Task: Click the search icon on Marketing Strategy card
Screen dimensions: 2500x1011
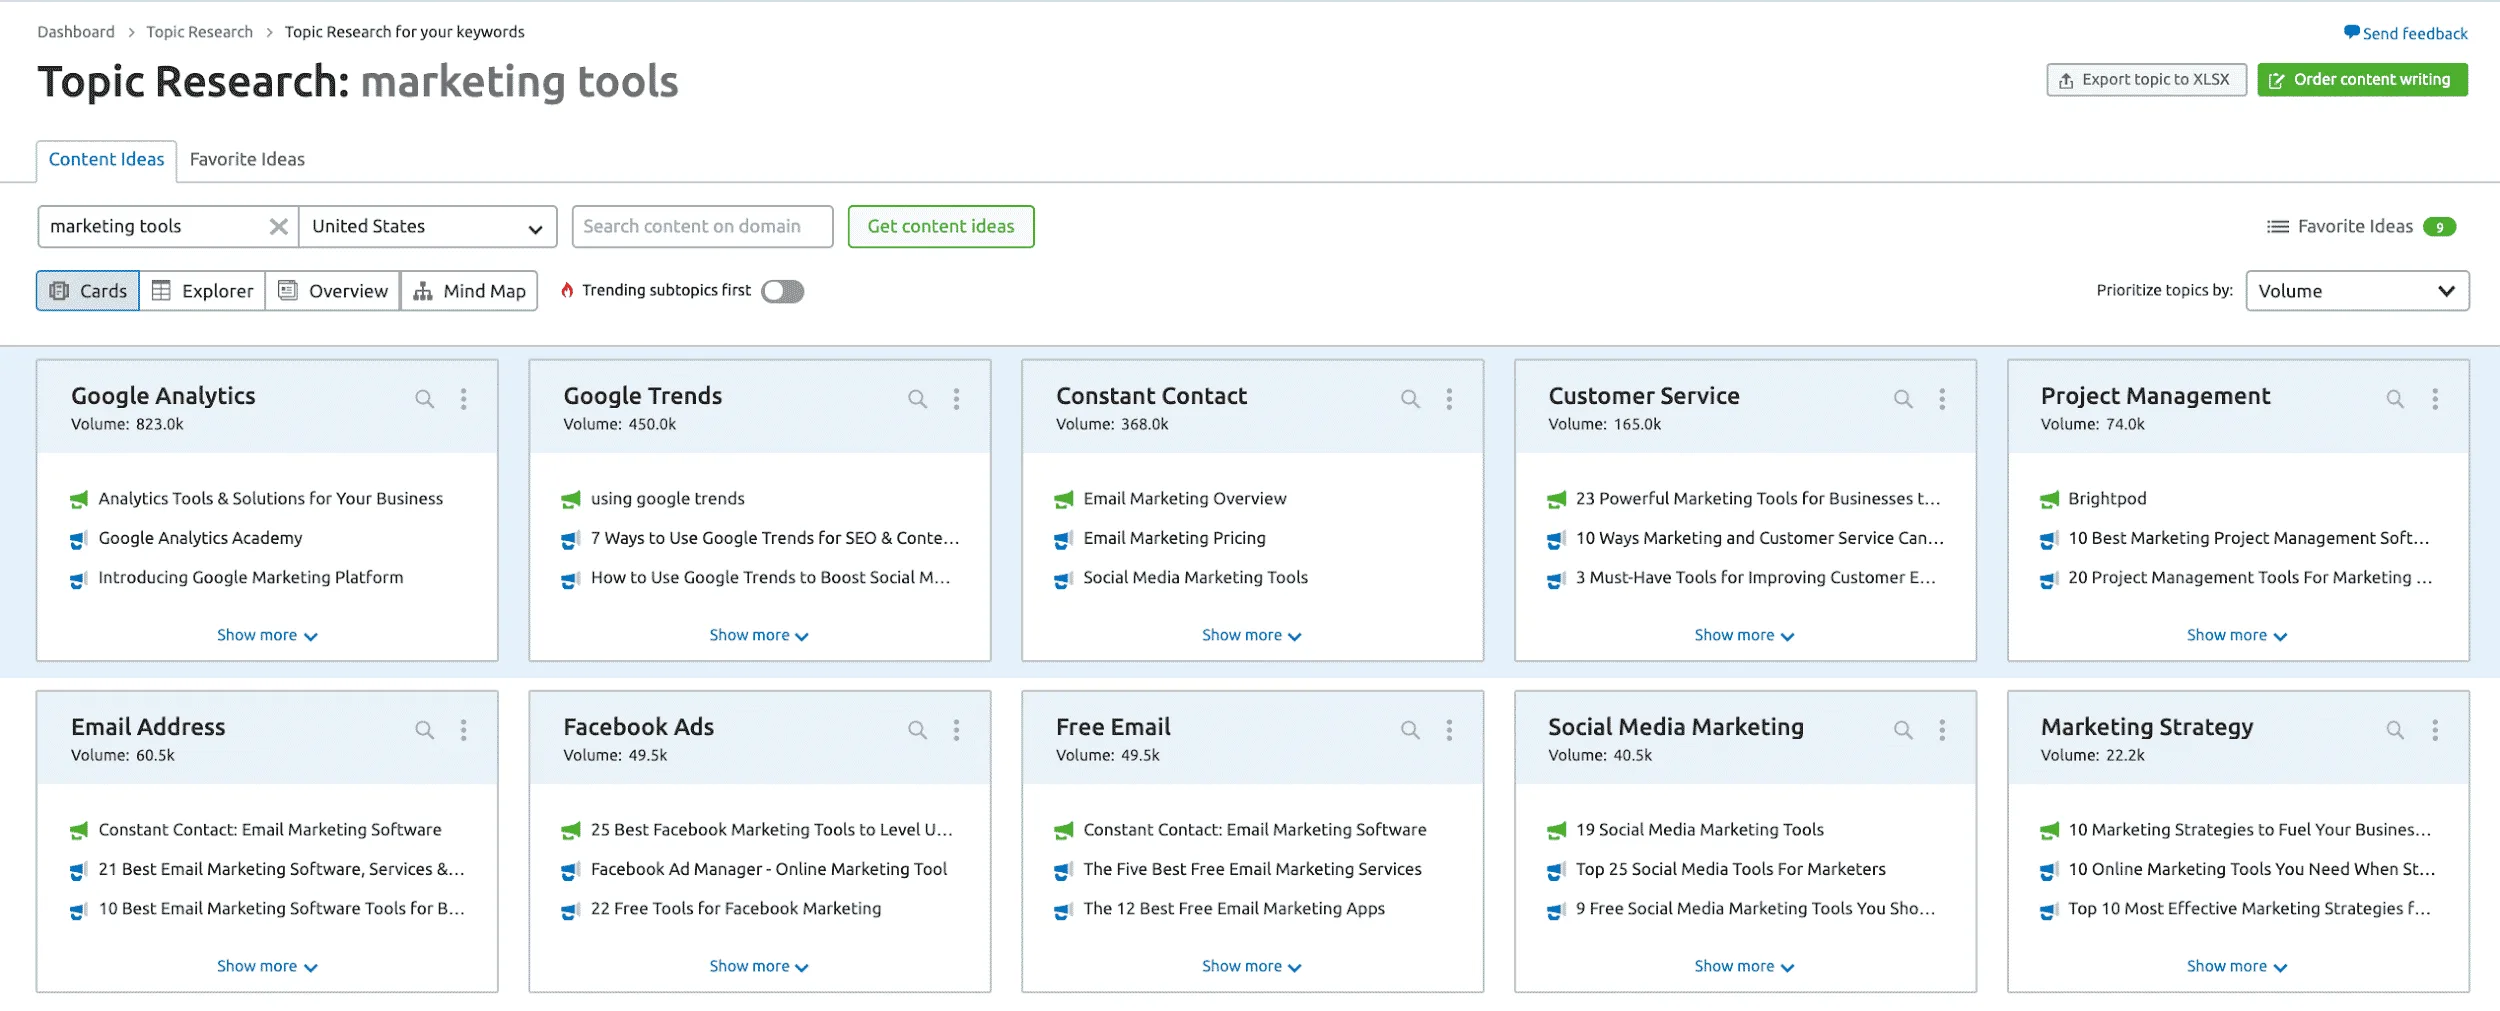Action: [x=2395, y=730]
